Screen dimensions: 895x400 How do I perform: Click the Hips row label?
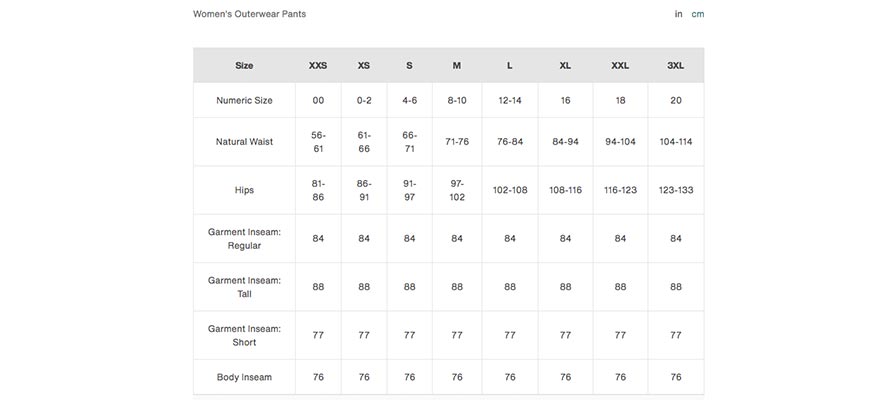click(x=244, y=190)
